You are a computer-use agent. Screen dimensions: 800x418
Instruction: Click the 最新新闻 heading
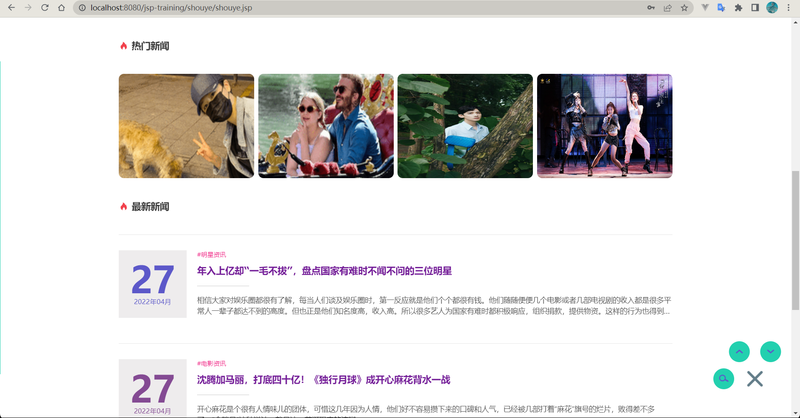click(x=151, y=207)
